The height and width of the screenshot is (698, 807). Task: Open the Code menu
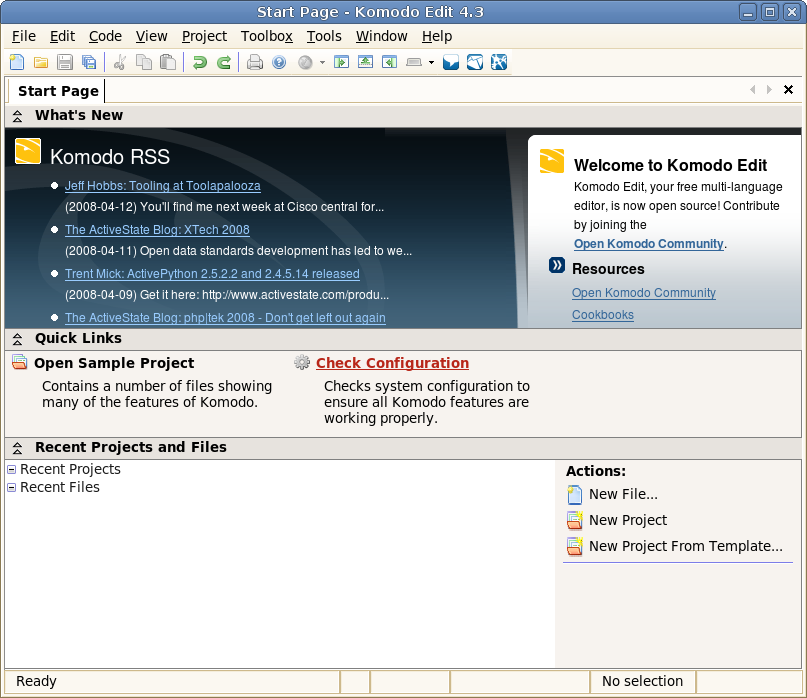pos(105,36)
